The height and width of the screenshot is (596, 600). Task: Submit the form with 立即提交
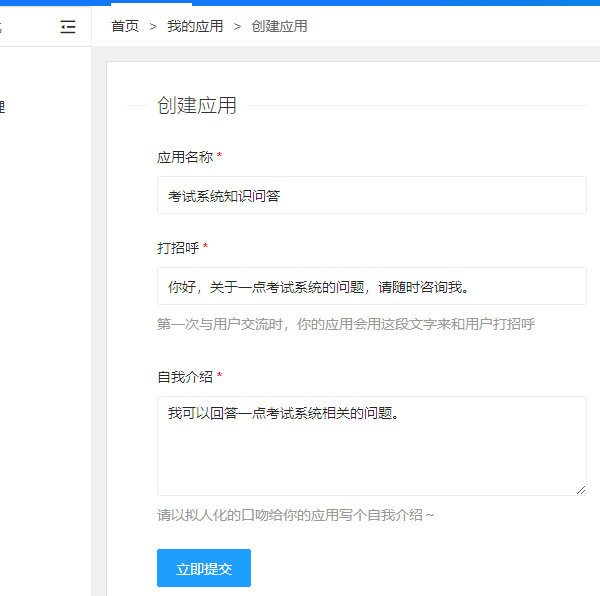coord(204,568)
